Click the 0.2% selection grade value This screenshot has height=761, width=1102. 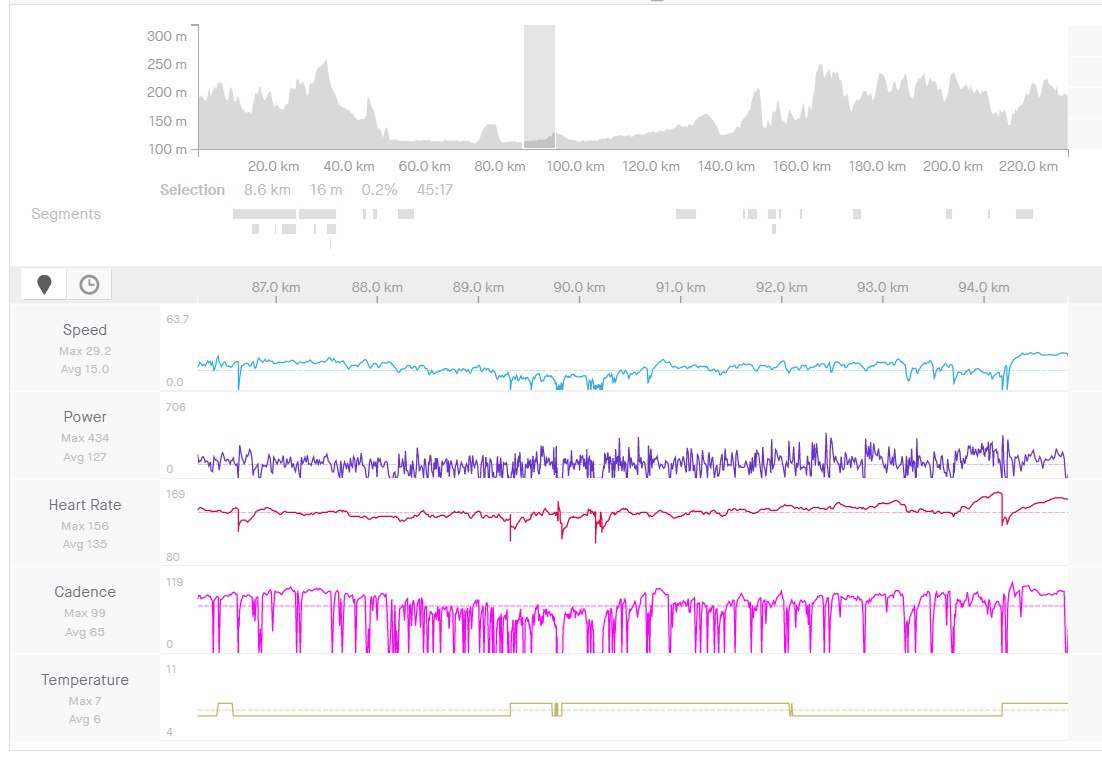tap(380, 190)
